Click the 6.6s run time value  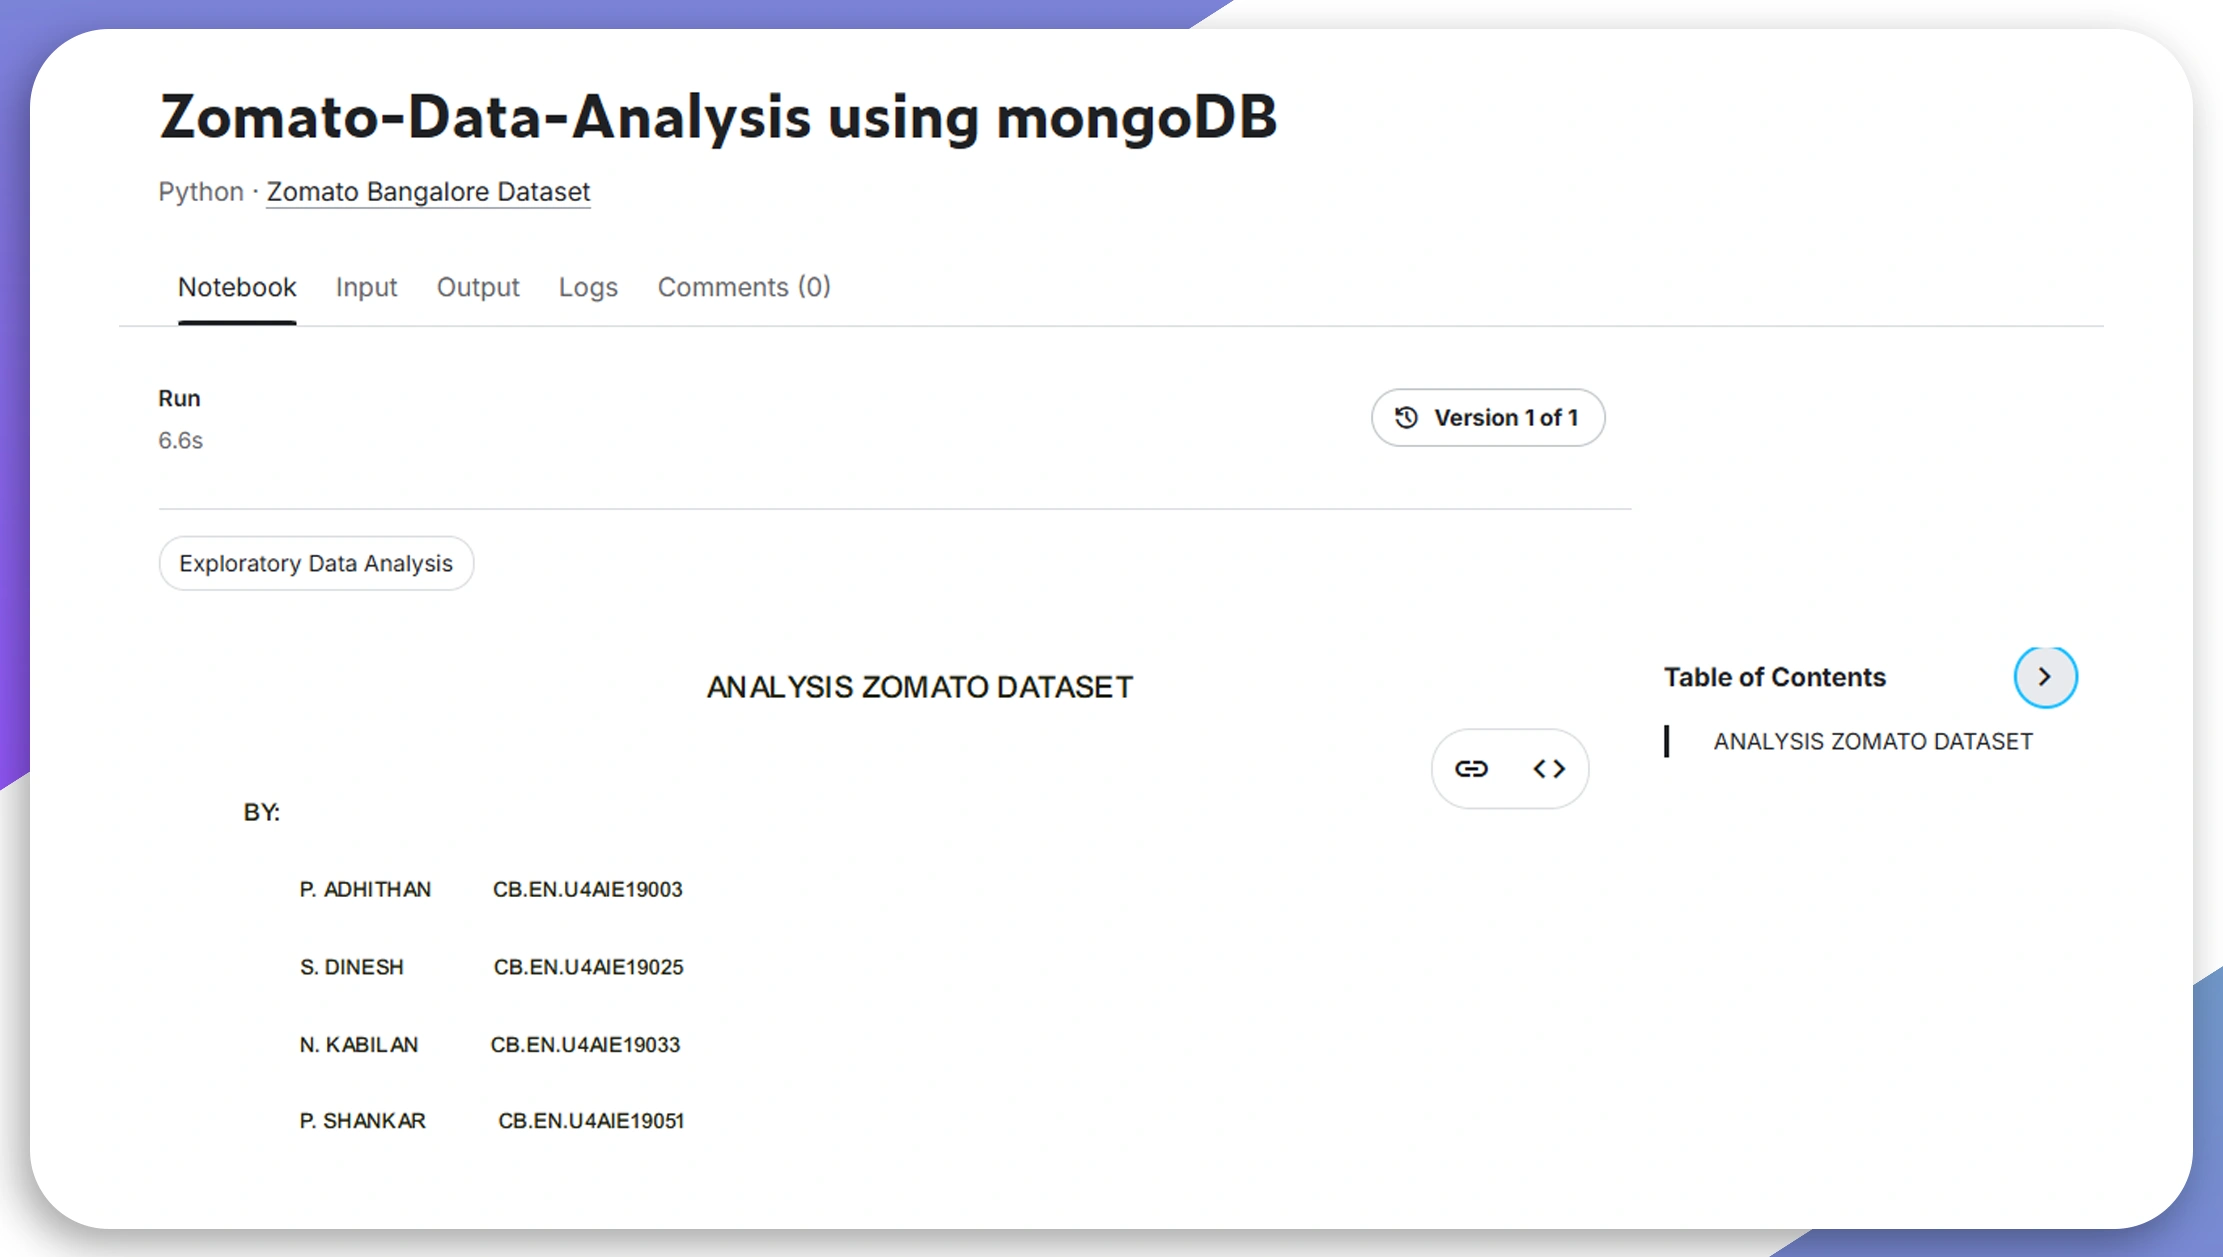pyautogui.click(x=180, y=441)
